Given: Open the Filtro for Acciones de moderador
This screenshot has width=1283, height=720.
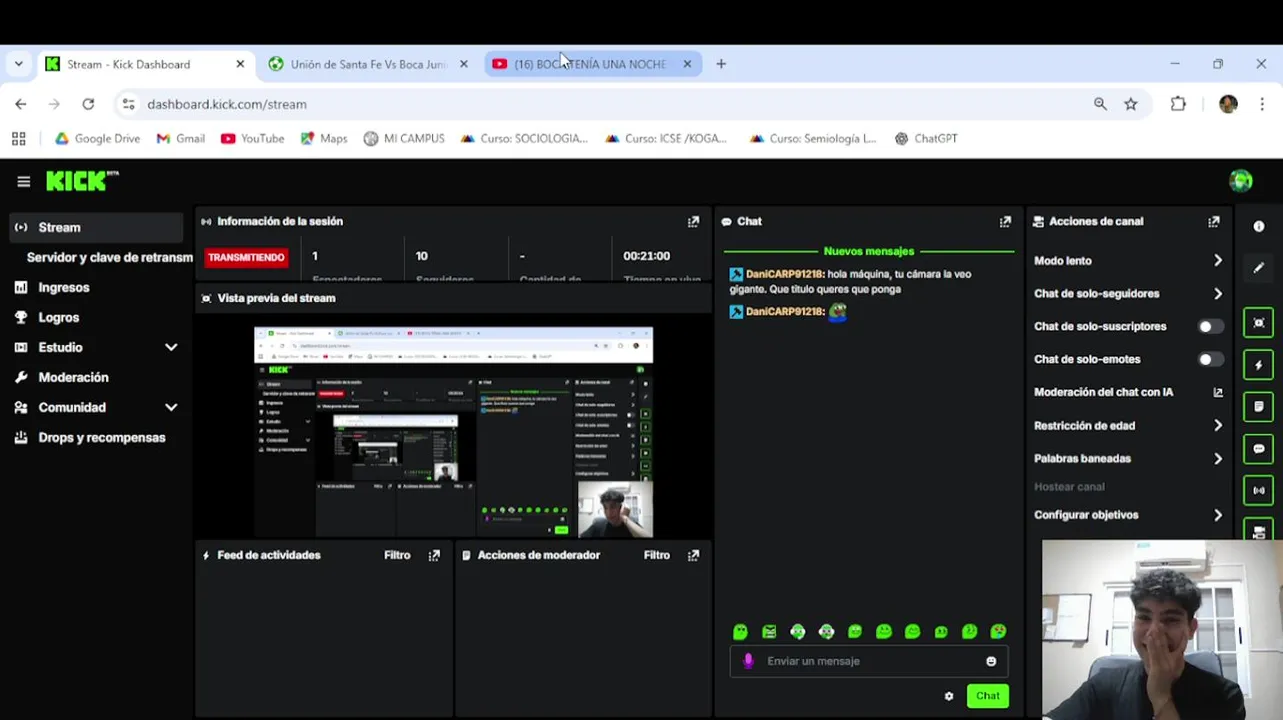Looking at the screenshot, I should [x=657, y=555].
